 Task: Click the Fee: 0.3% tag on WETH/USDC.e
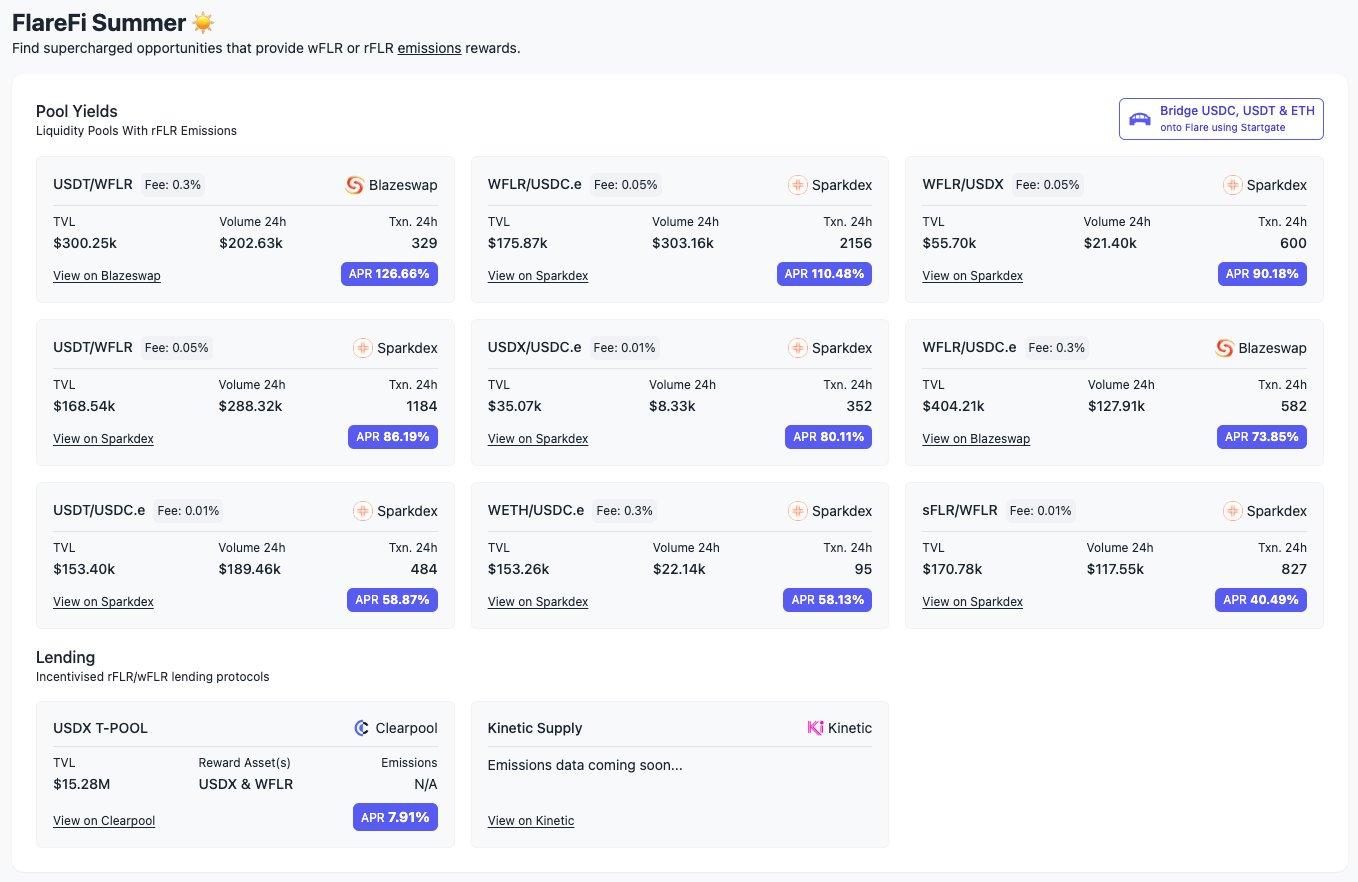[625, 511]
